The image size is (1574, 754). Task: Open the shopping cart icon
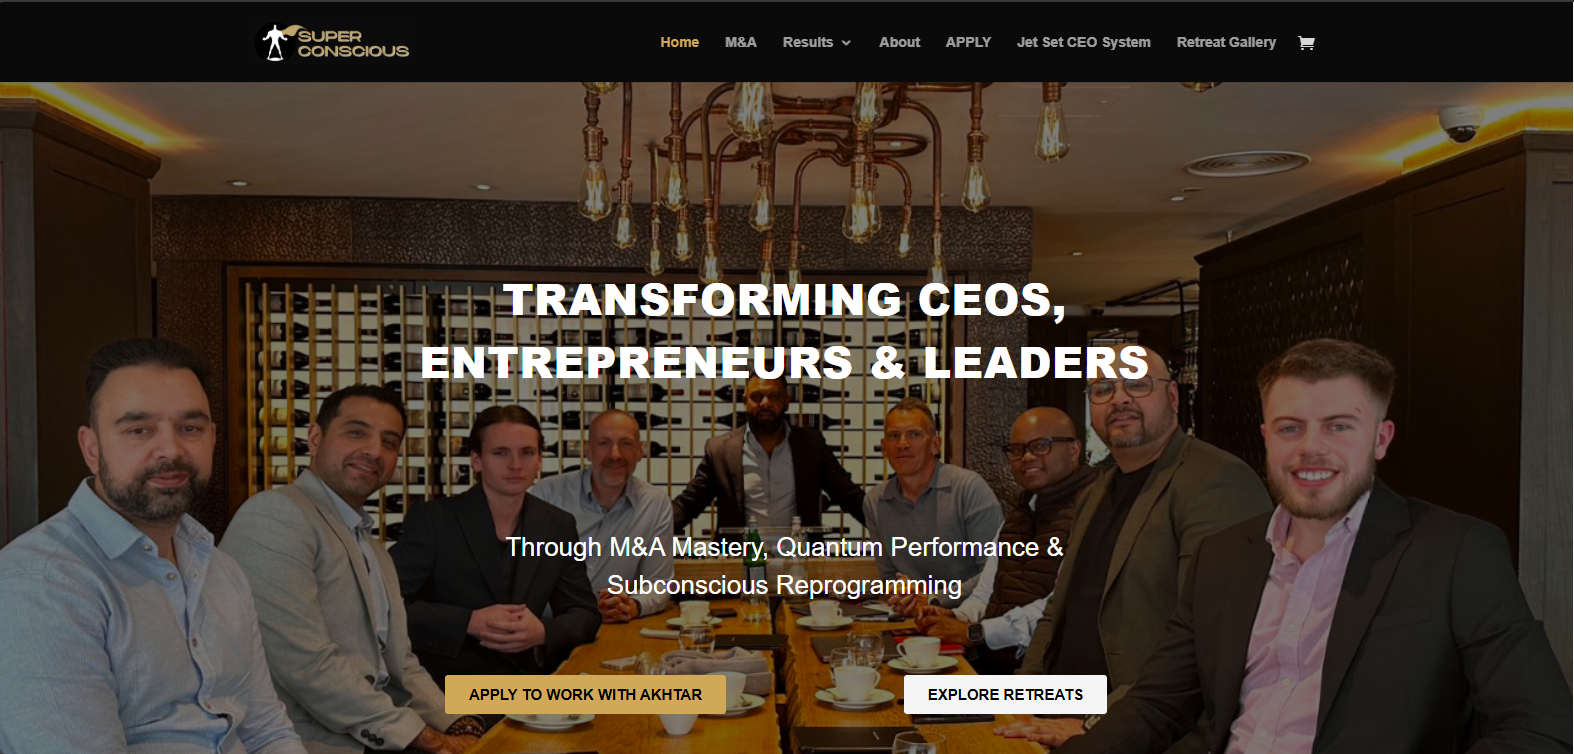point(1306,42)
